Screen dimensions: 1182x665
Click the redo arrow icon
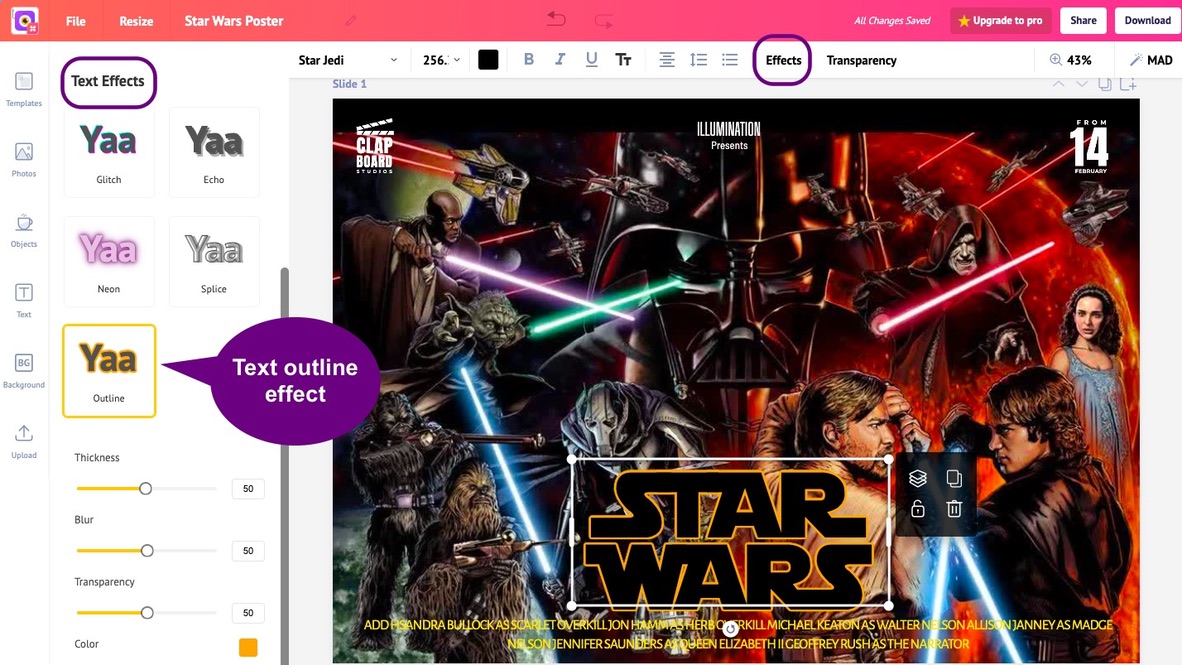point(603,21)
